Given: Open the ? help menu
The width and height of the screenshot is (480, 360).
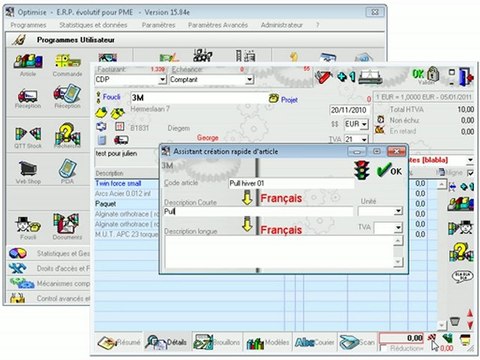Looking at the screenshot, I should (x=318, y=25).
